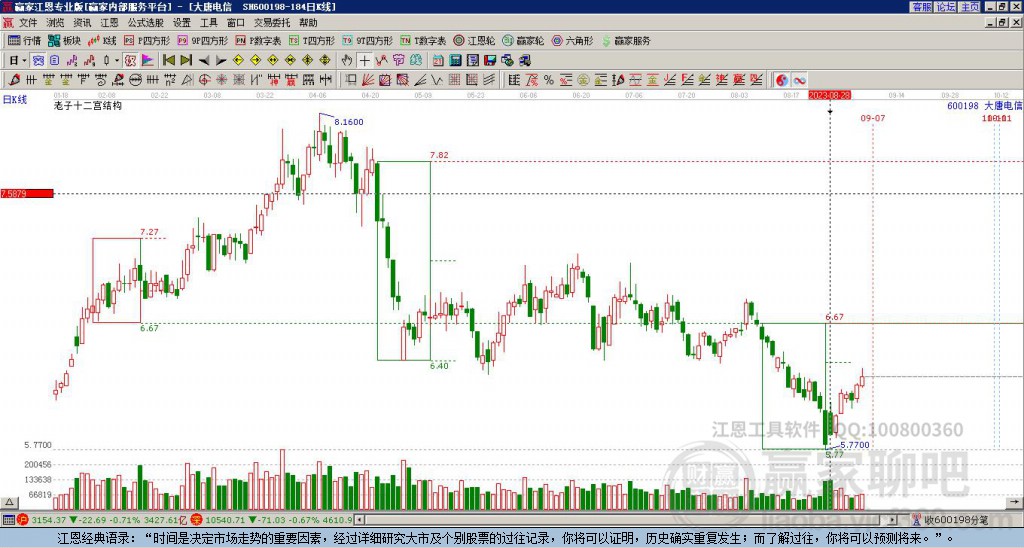Open the 资讯 menu
The height and width of the screenshot is (548, 1024).
[x=82, y=23]
